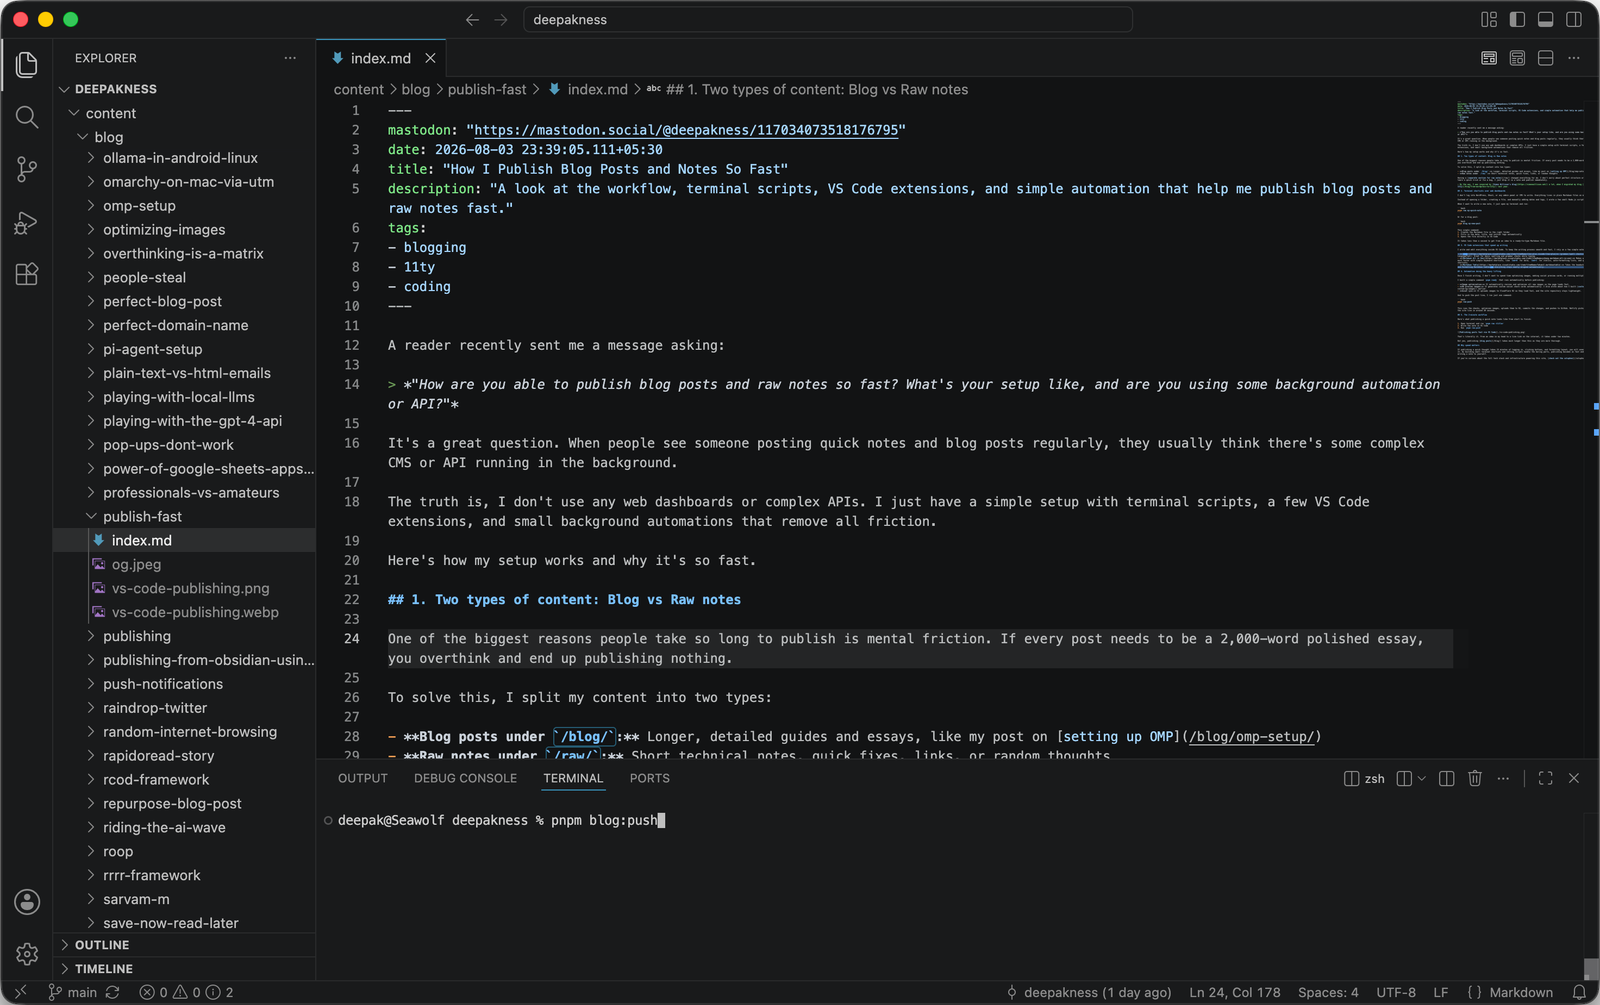1600x1005 pixels.
Task: Expand the ollama-in-android-linux folder
Action: [x=185, y=158]
